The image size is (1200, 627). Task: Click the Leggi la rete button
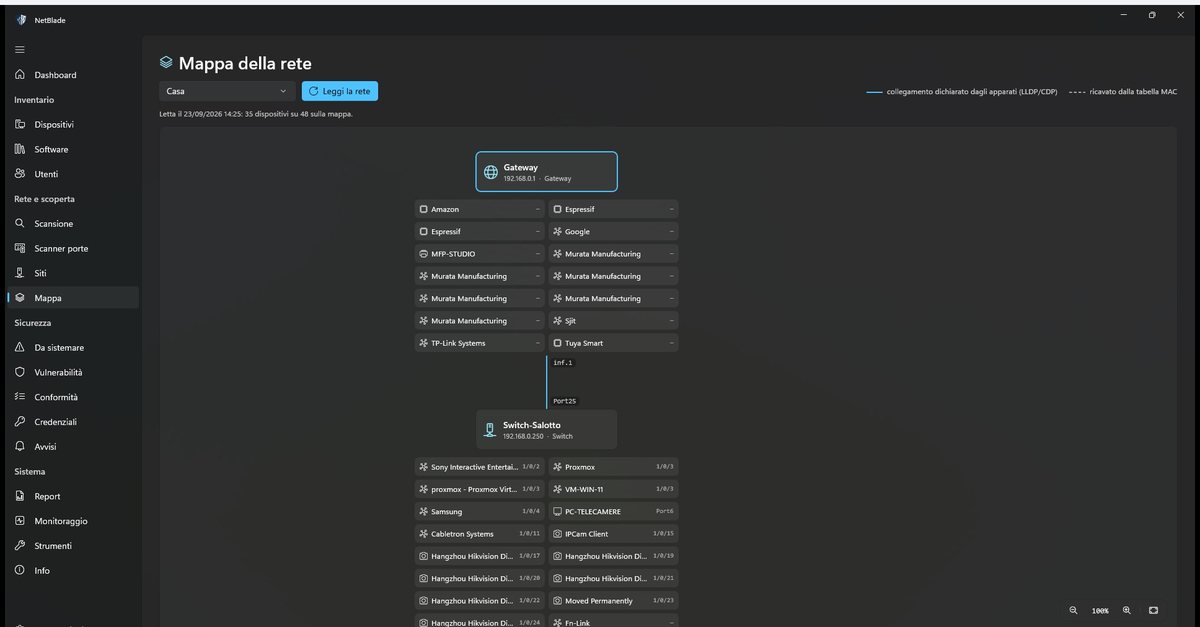(x=340, y=91)
